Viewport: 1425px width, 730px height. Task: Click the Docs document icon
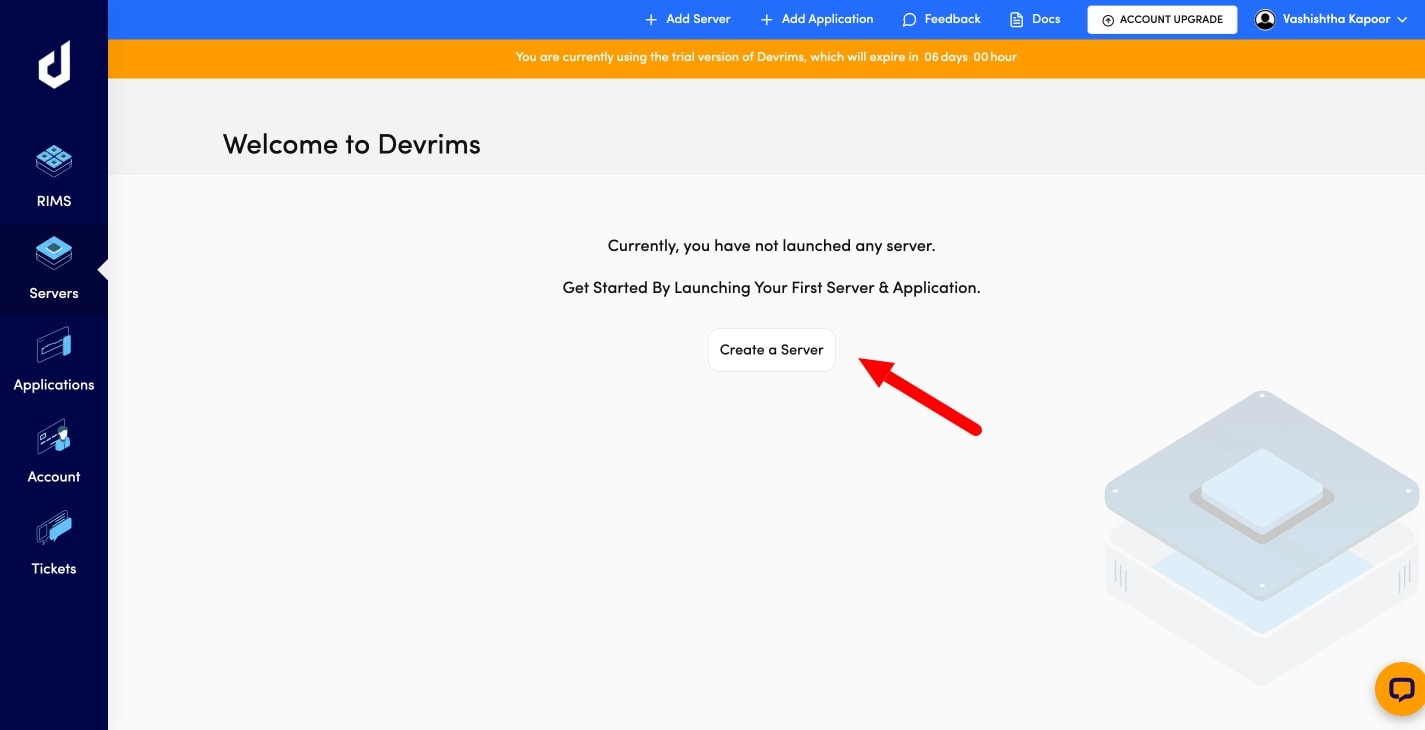point(1017,20)
